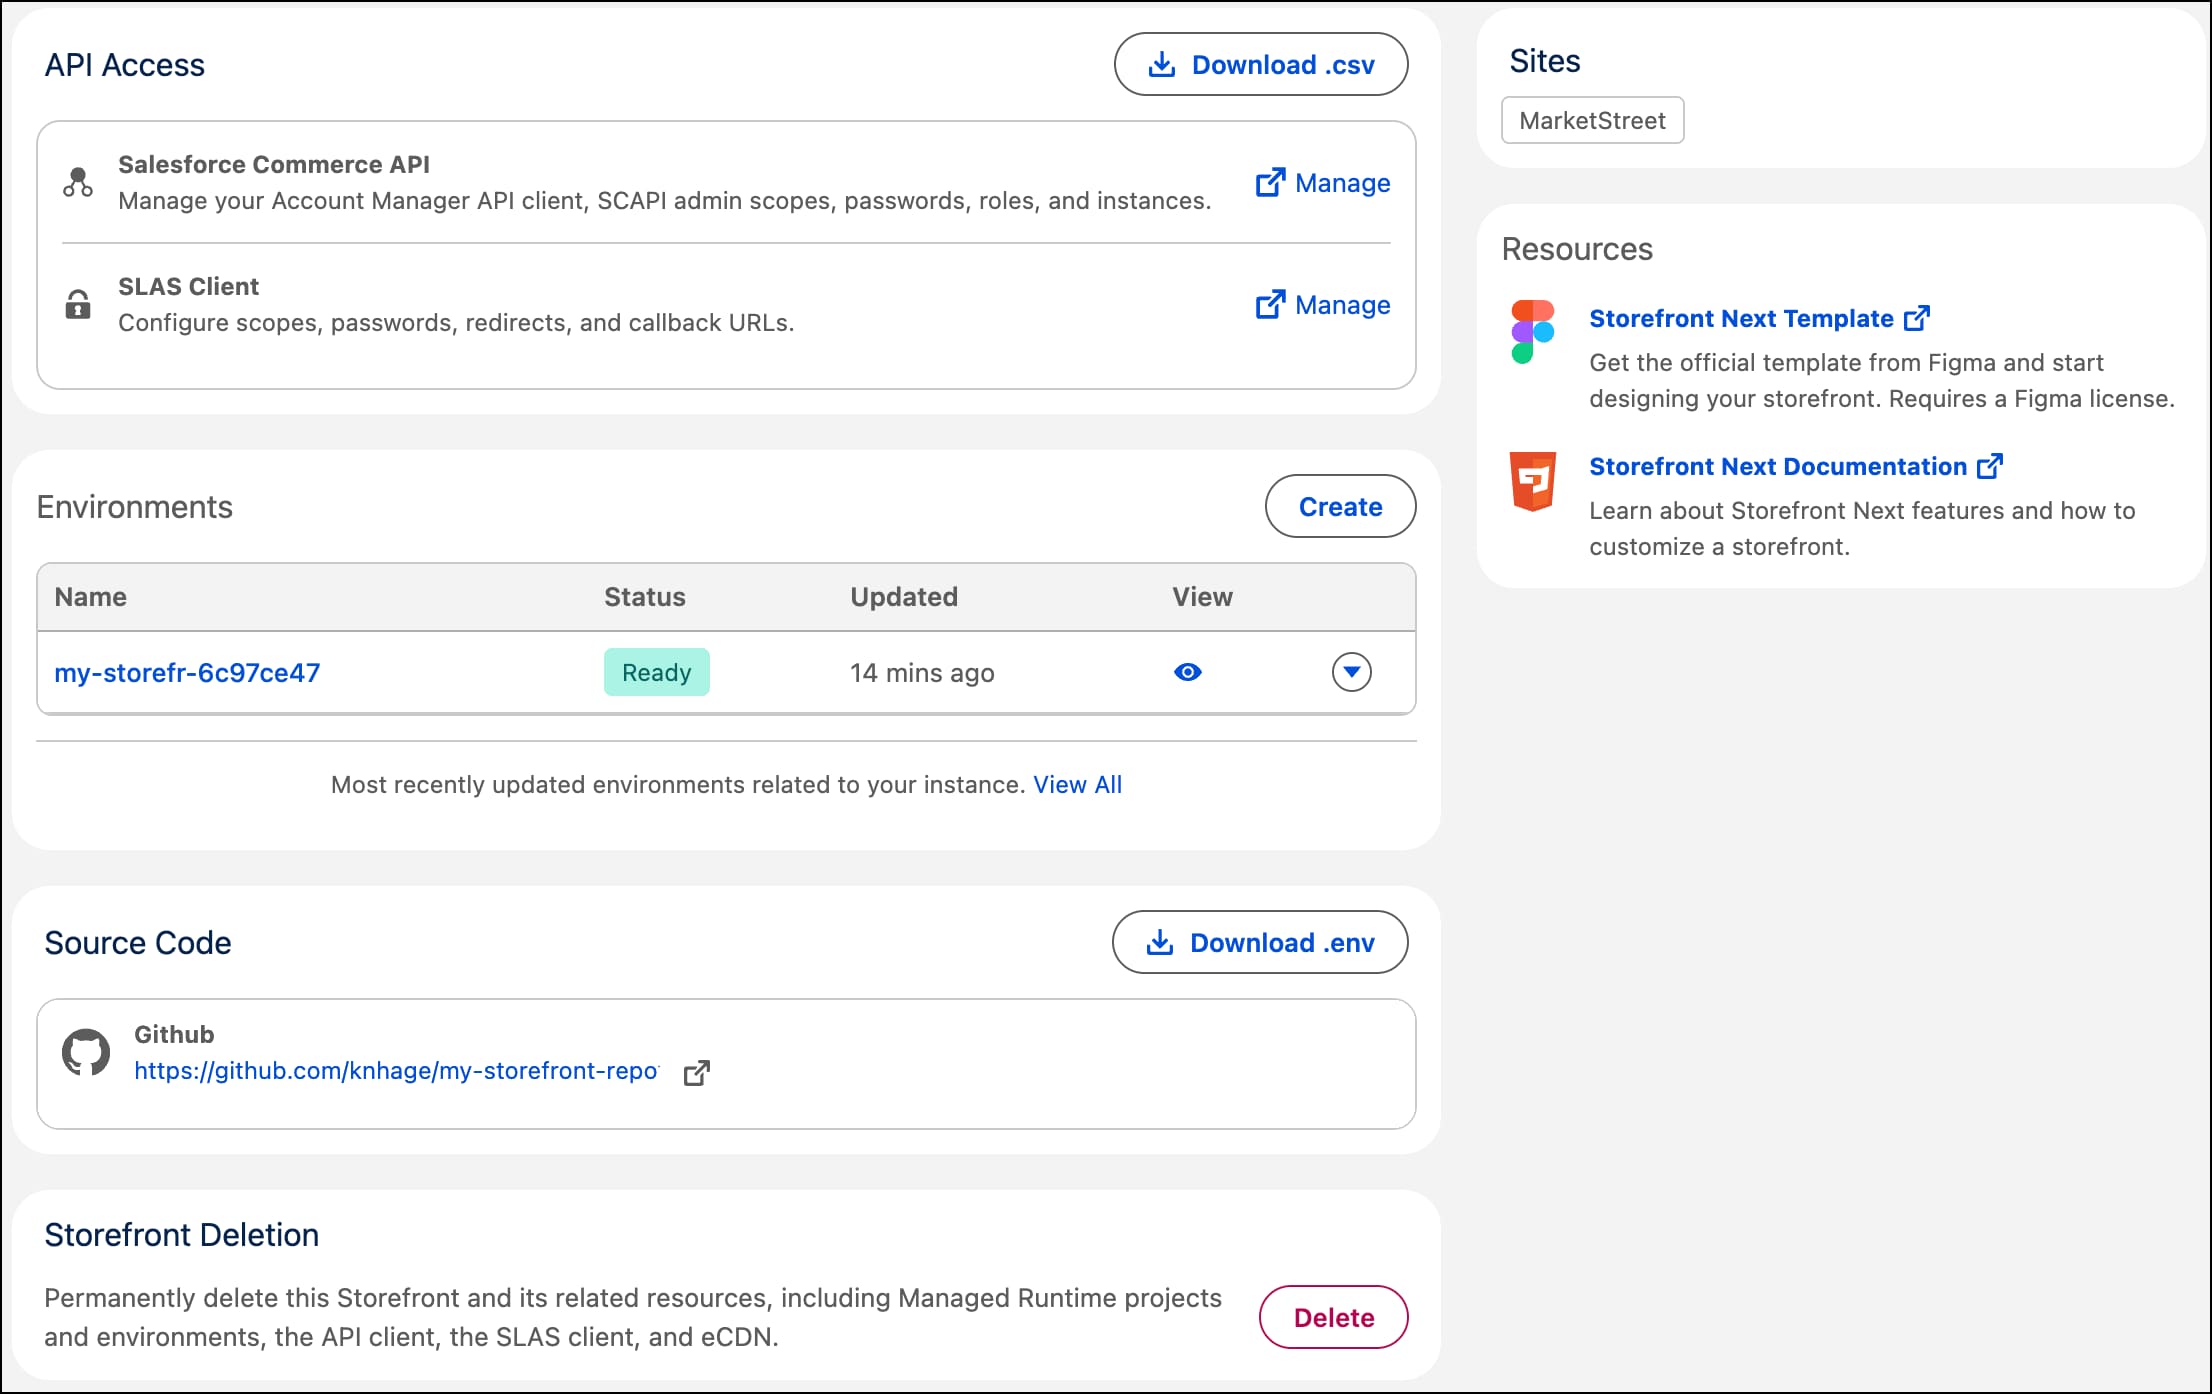
Task: Select the MarketStreet site chip
Action: pyautogui.click(x=1592, y=121)
